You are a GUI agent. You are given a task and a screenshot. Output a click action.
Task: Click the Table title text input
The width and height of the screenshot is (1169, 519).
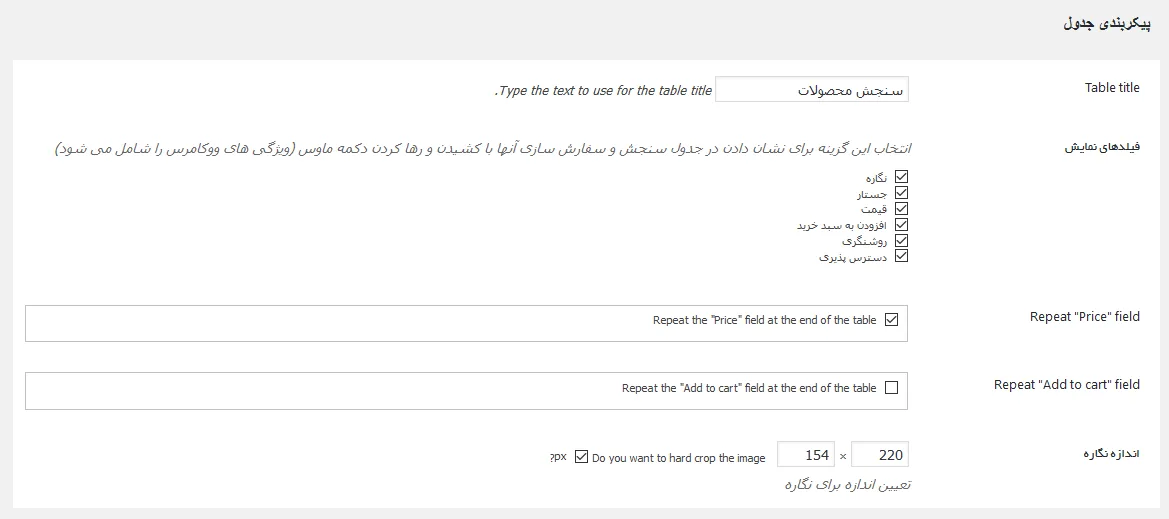coord(811,90)
